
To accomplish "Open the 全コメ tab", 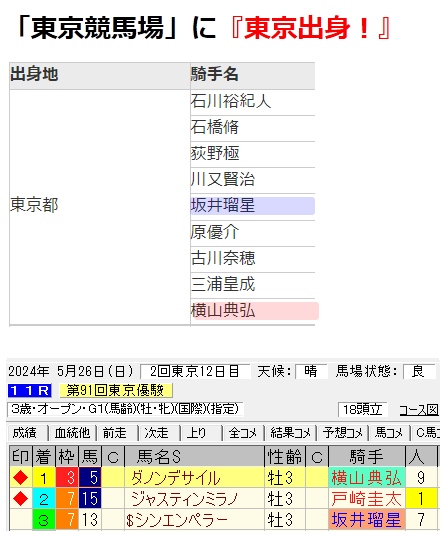I will tap(243, 433).
